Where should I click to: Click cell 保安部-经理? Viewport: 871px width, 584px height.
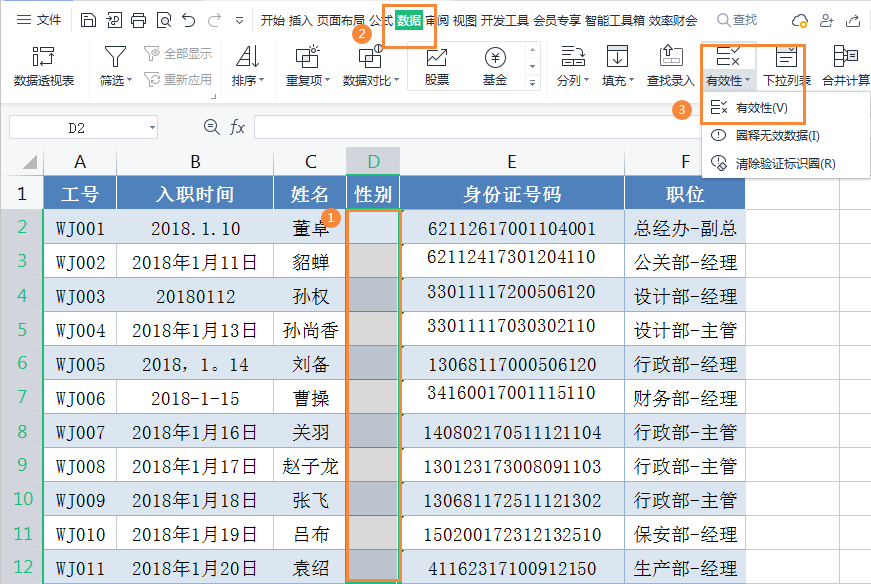[685, 535]
